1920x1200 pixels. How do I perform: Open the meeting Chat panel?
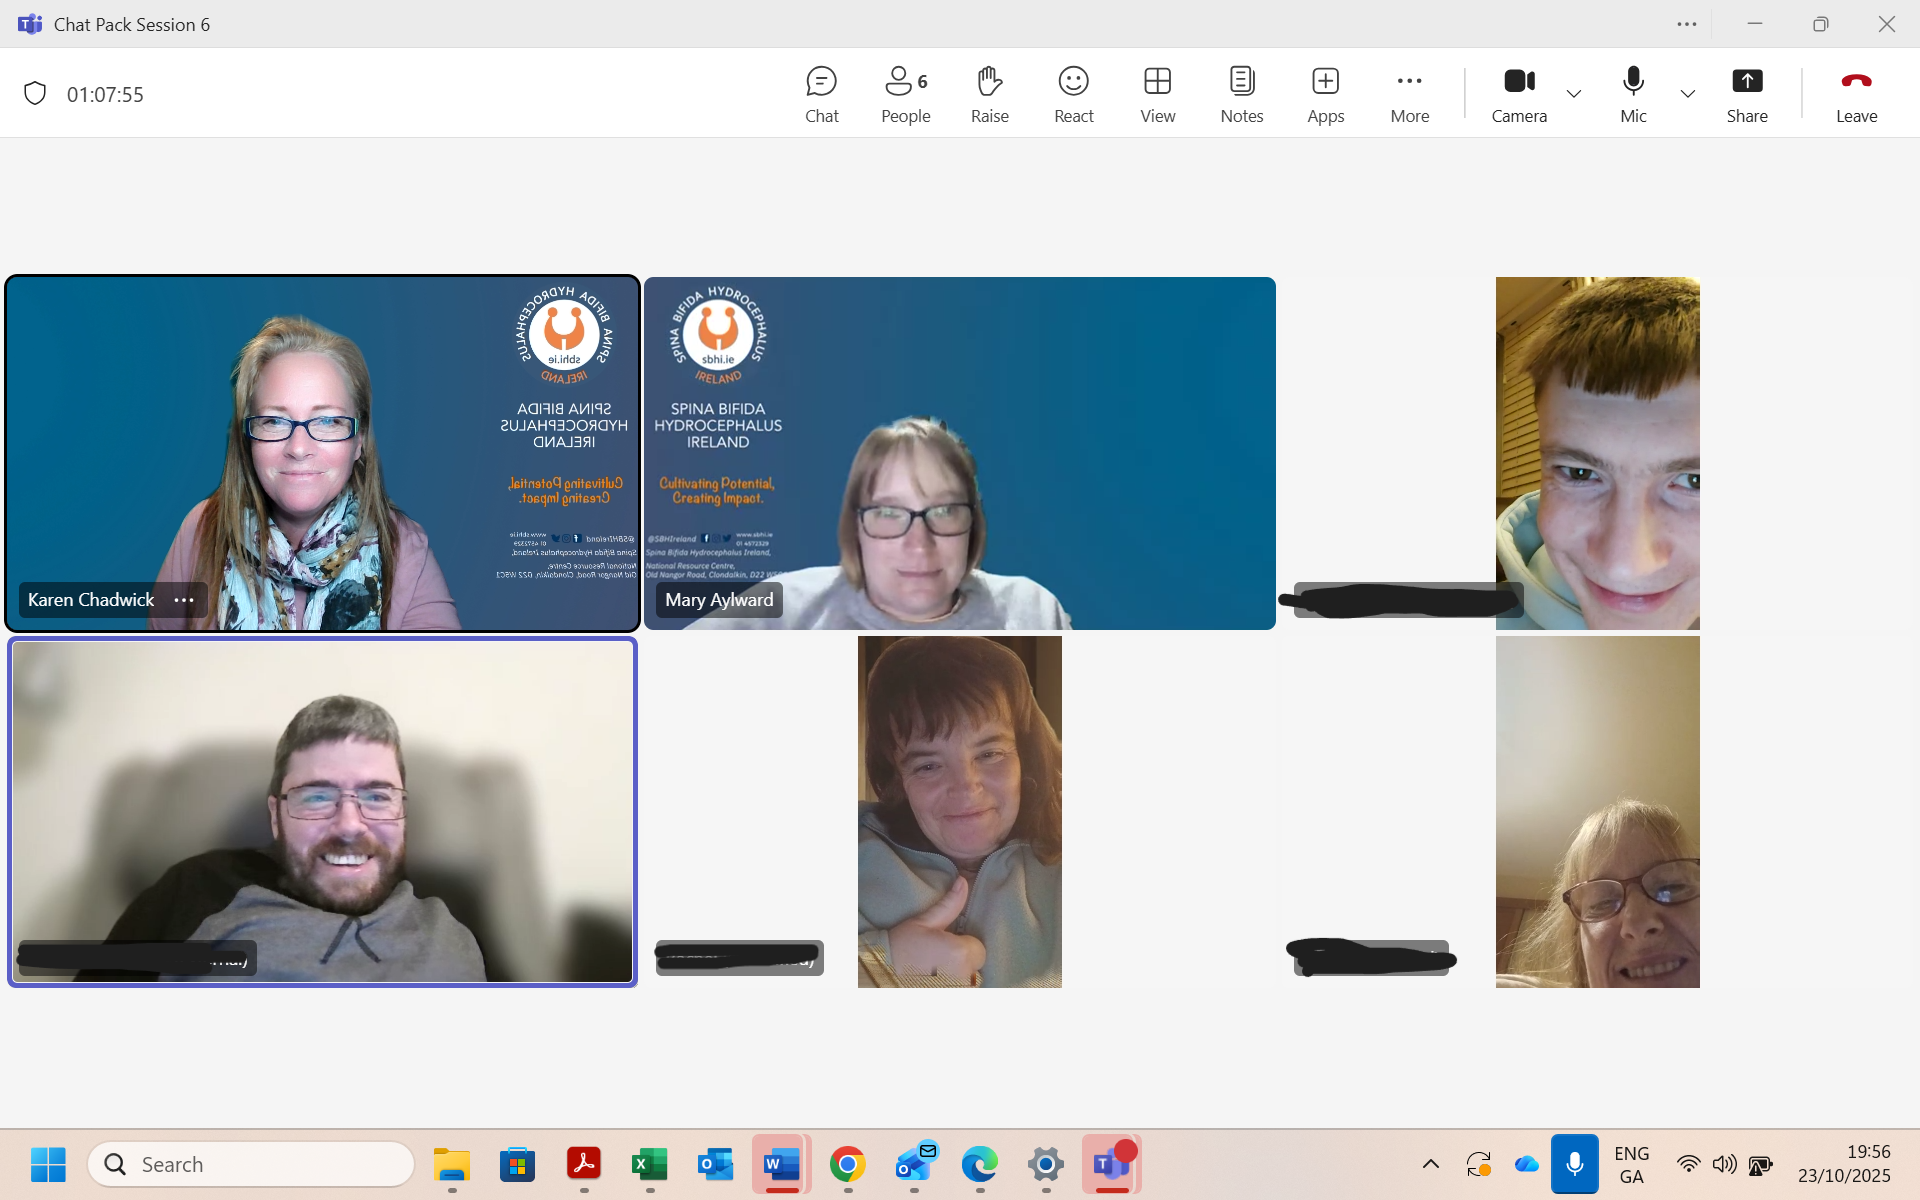821,94
